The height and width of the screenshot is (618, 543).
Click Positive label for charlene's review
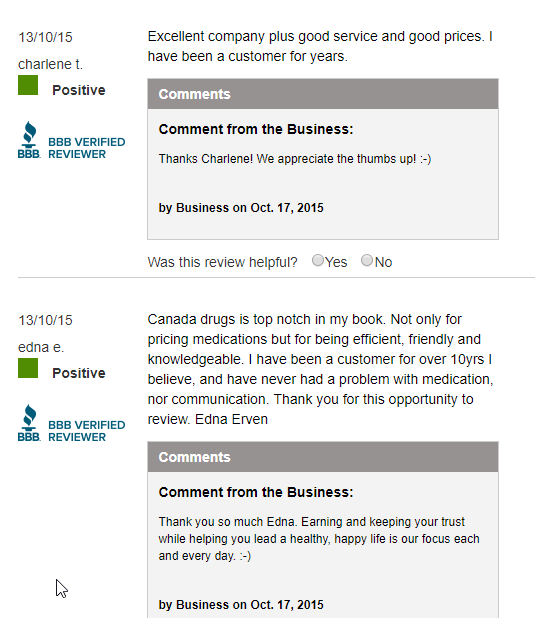79,90
